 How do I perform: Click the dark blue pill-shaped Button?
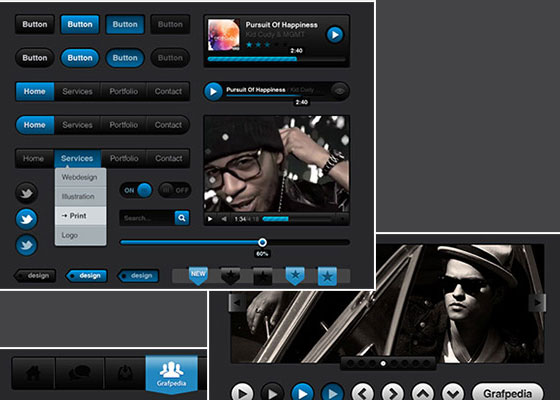click(x=125, y=58)
